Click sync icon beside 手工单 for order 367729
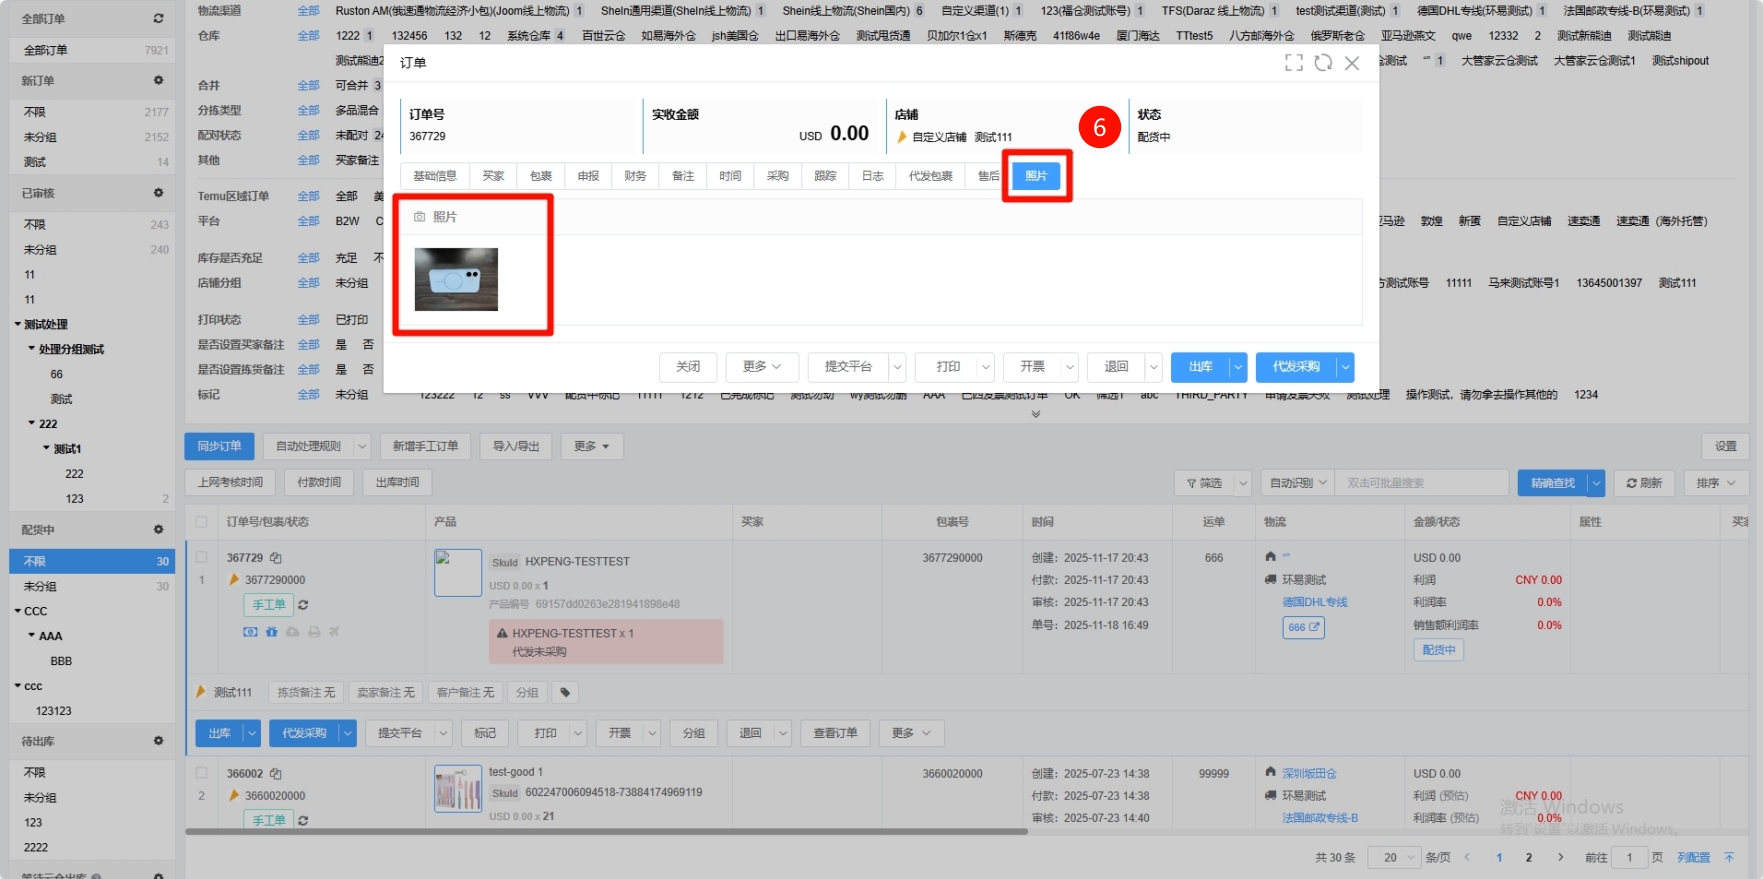The height and width of the screenshot is (879, 1763). 303,605
